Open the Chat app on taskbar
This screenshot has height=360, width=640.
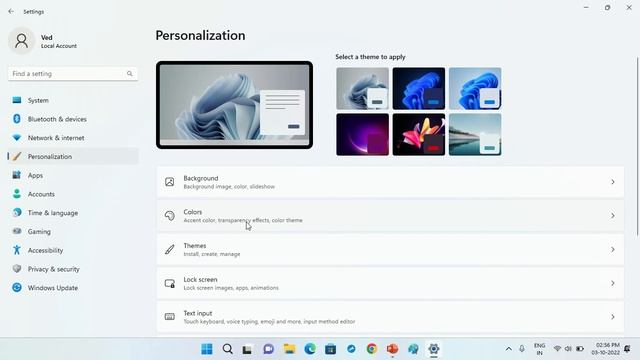[x=269, y=349]
